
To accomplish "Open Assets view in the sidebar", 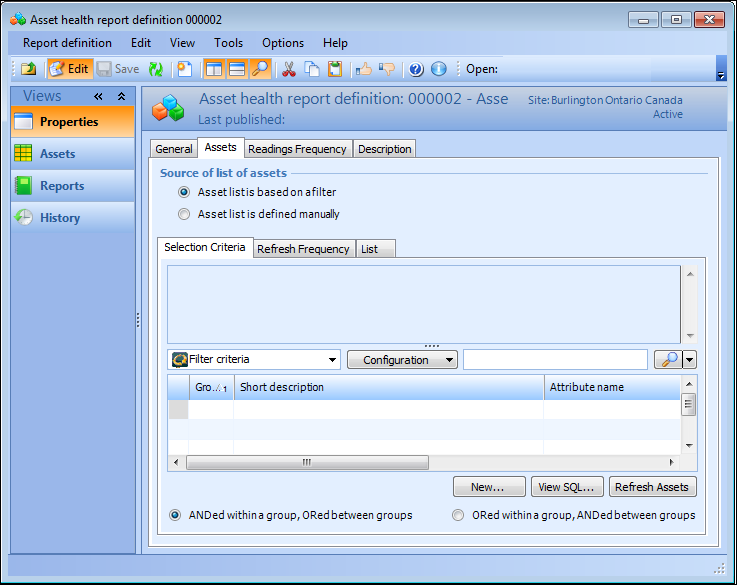I will pos(57,154).
